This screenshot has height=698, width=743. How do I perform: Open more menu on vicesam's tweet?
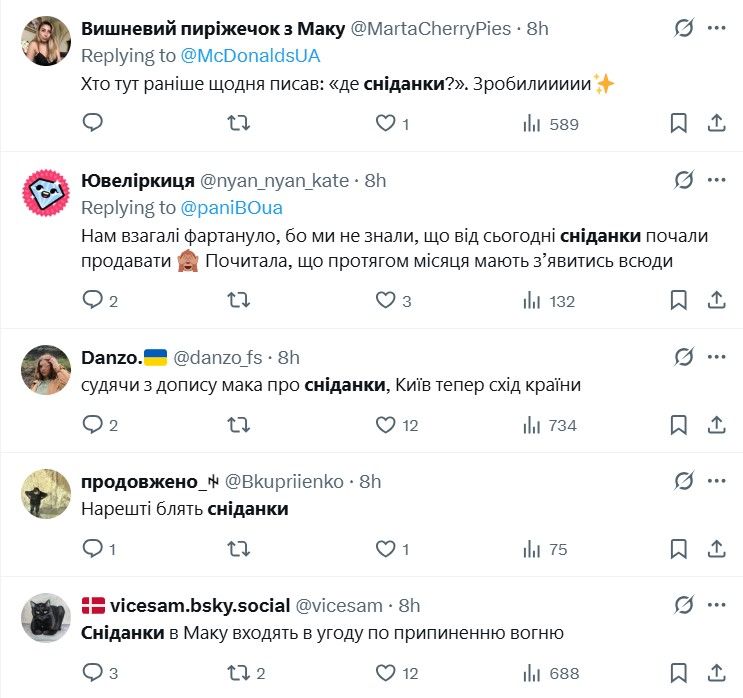click(x=716, y=605)
